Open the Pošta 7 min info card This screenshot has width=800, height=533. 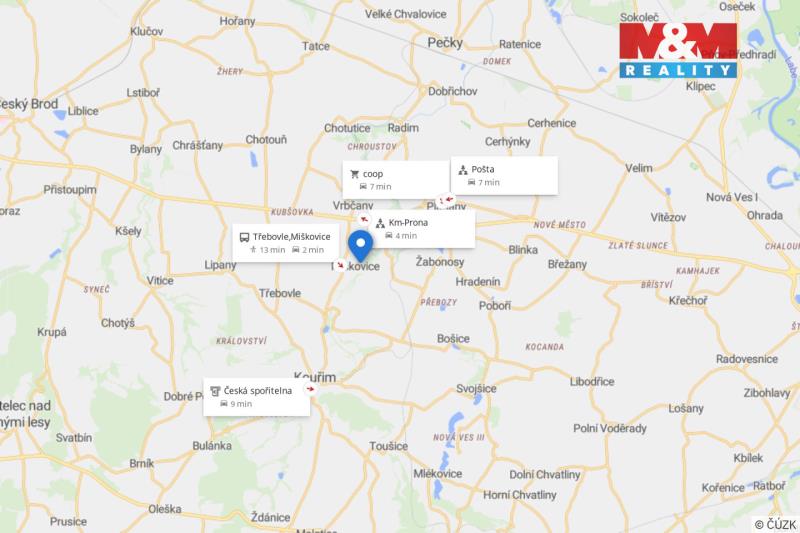[504, 175]
